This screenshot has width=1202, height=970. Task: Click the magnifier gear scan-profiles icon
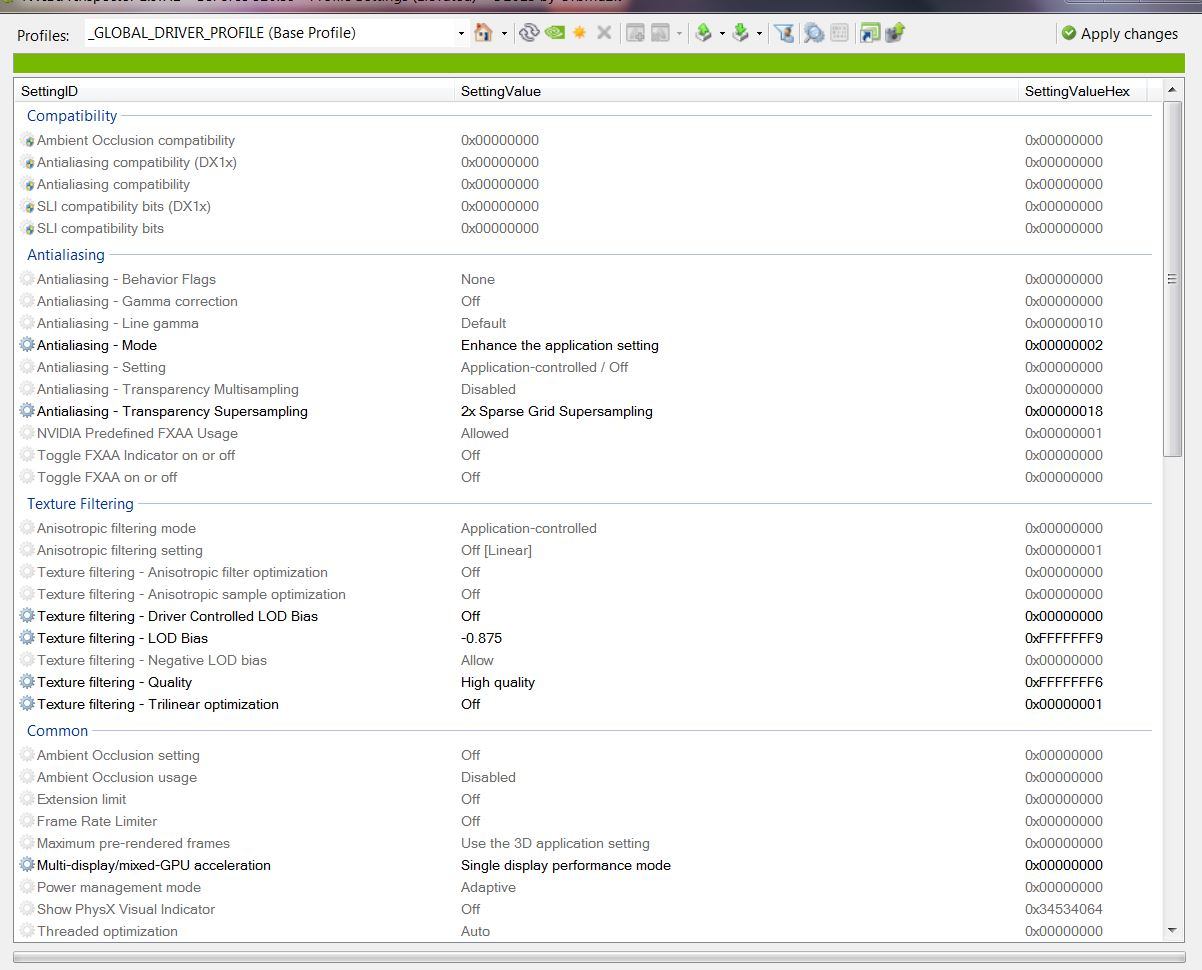[x=814, y=33]
